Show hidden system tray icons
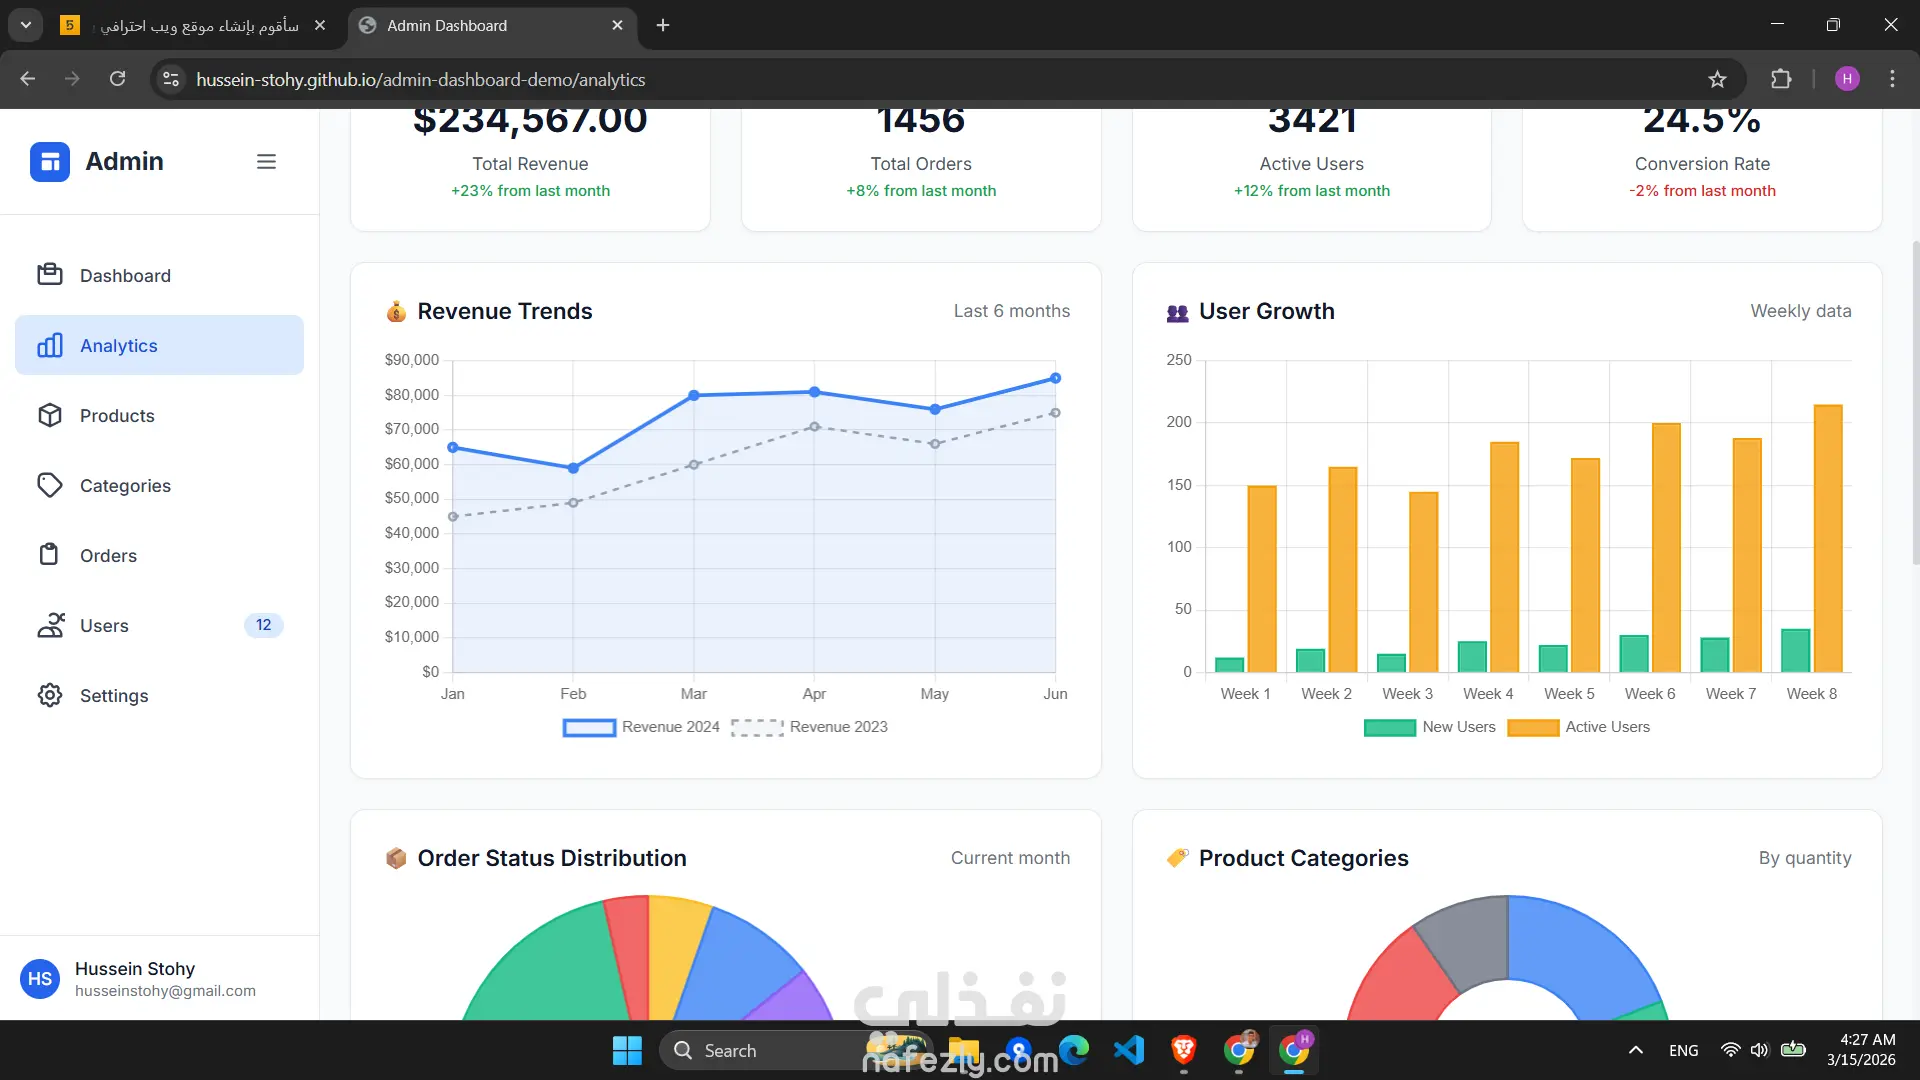1920x1080 pixels. [x=1635, y=1050]
